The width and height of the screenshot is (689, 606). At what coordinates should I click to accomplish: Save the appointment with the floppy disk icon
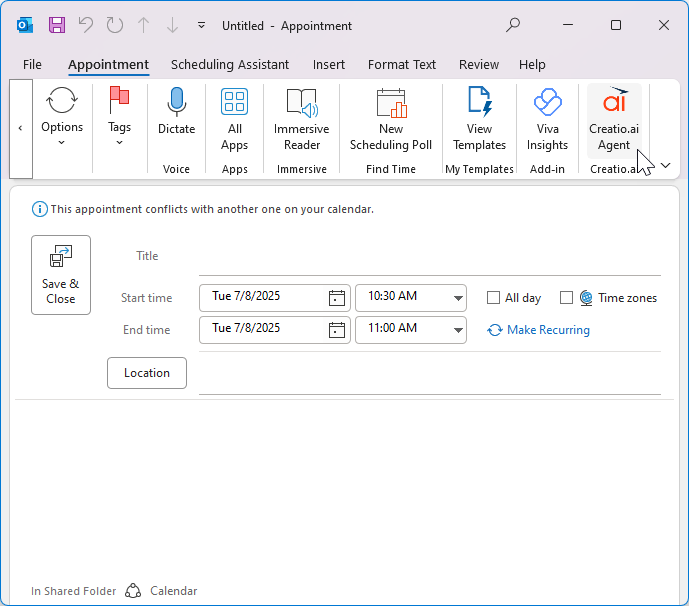tap(57, 25)
